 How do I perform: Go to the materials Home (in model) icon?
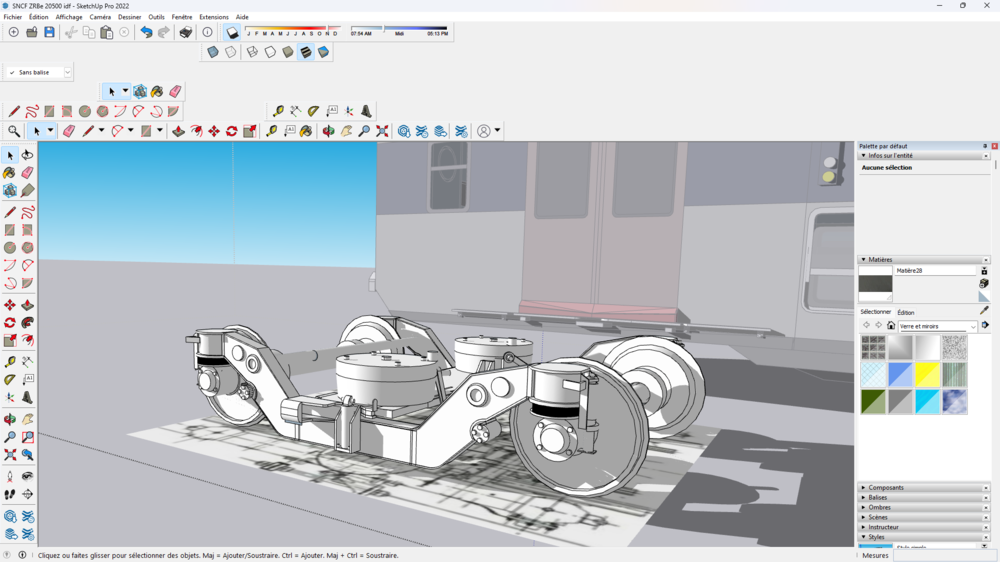891,325
